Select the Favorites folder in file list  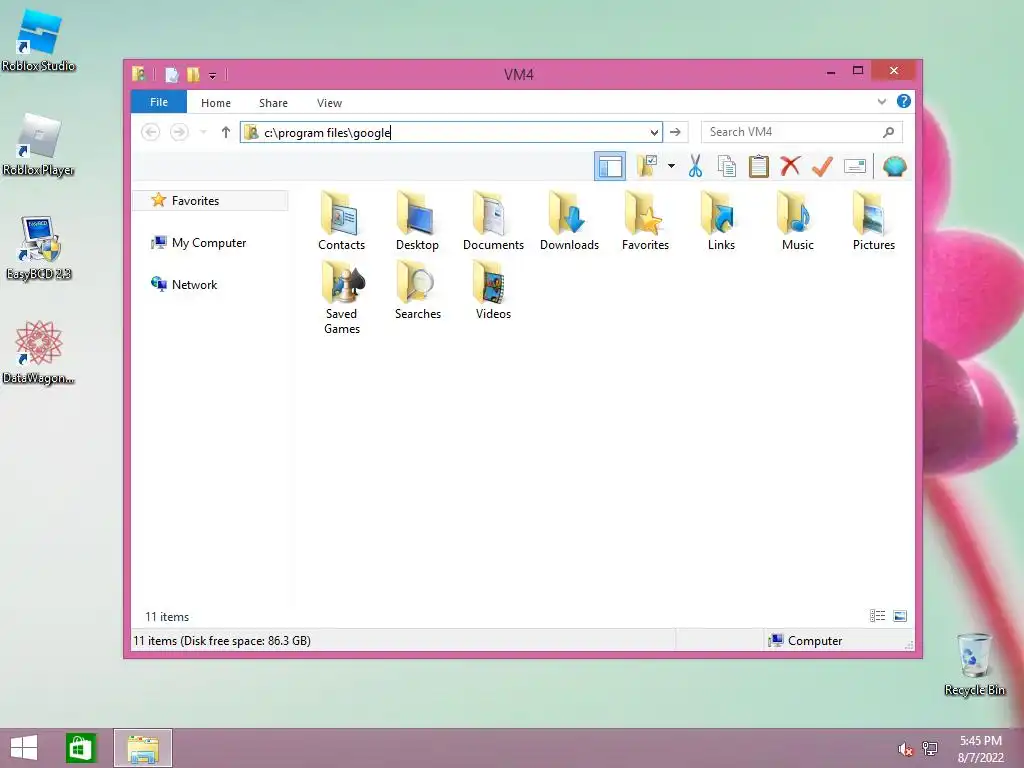tap(645, 221)
